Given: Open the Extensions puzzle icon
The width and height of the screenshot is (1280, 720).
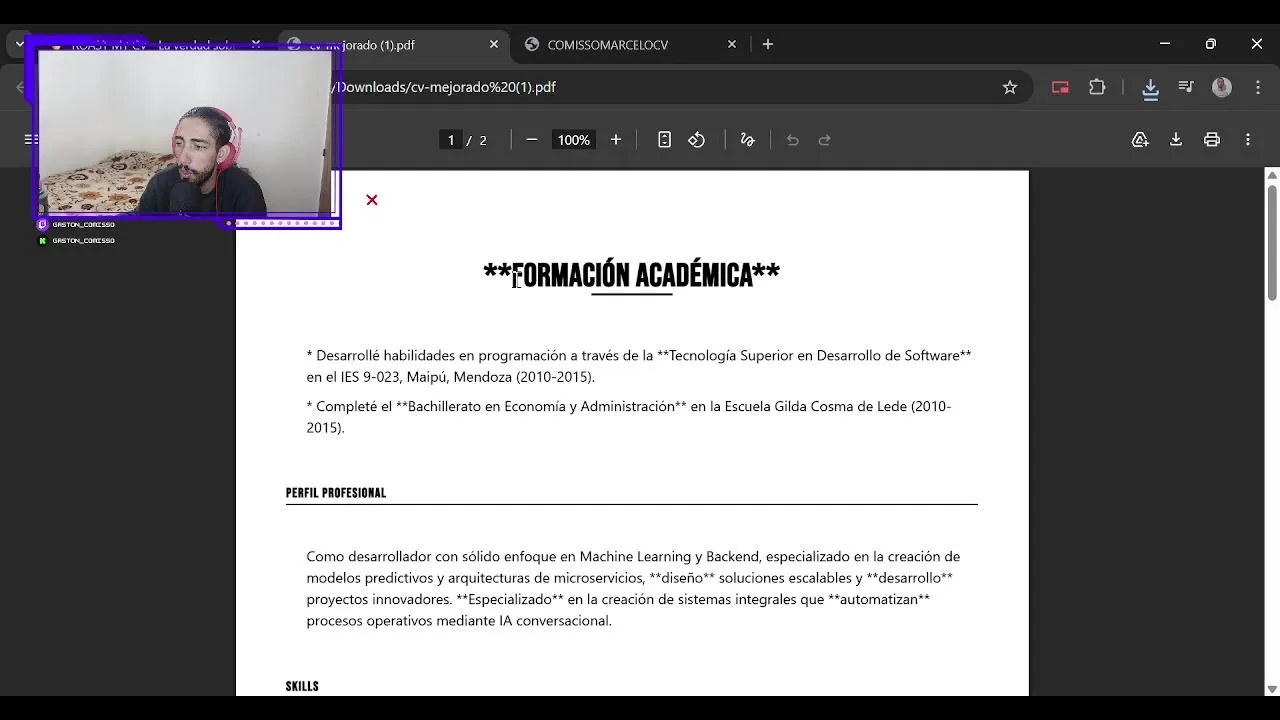Looking at the screenshot, I should coord(1097,87).
